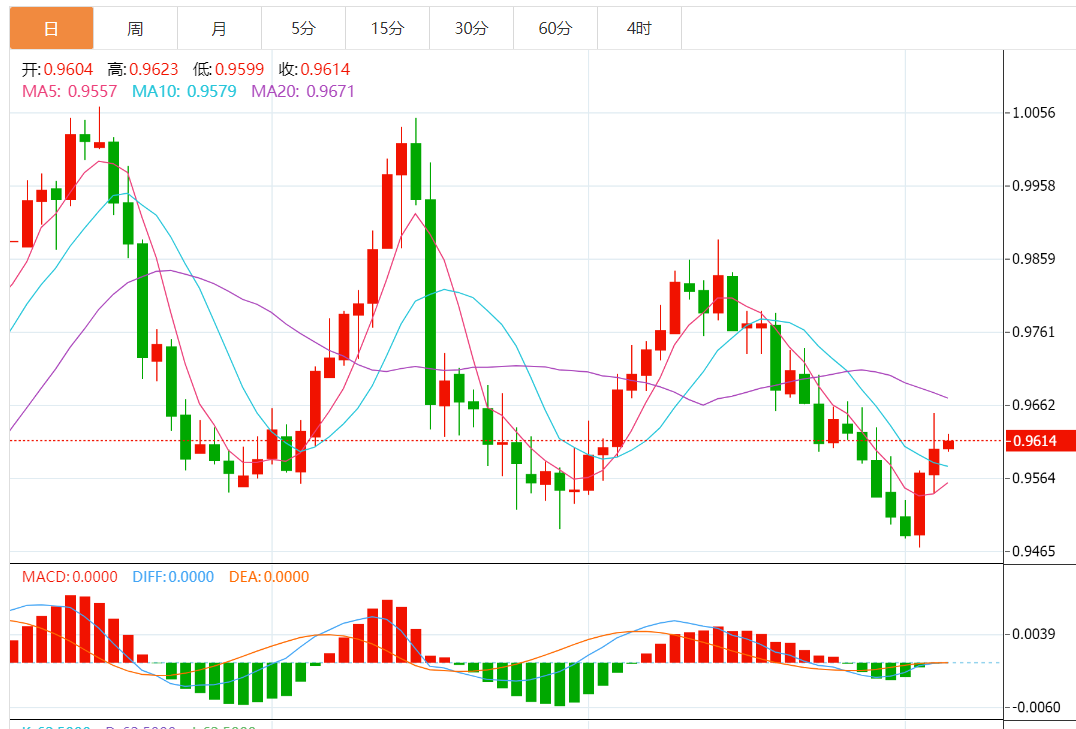Click the 0.9761 price axis label
This screenshot has height=729, width=1076.
click(x=1033, y=332)
